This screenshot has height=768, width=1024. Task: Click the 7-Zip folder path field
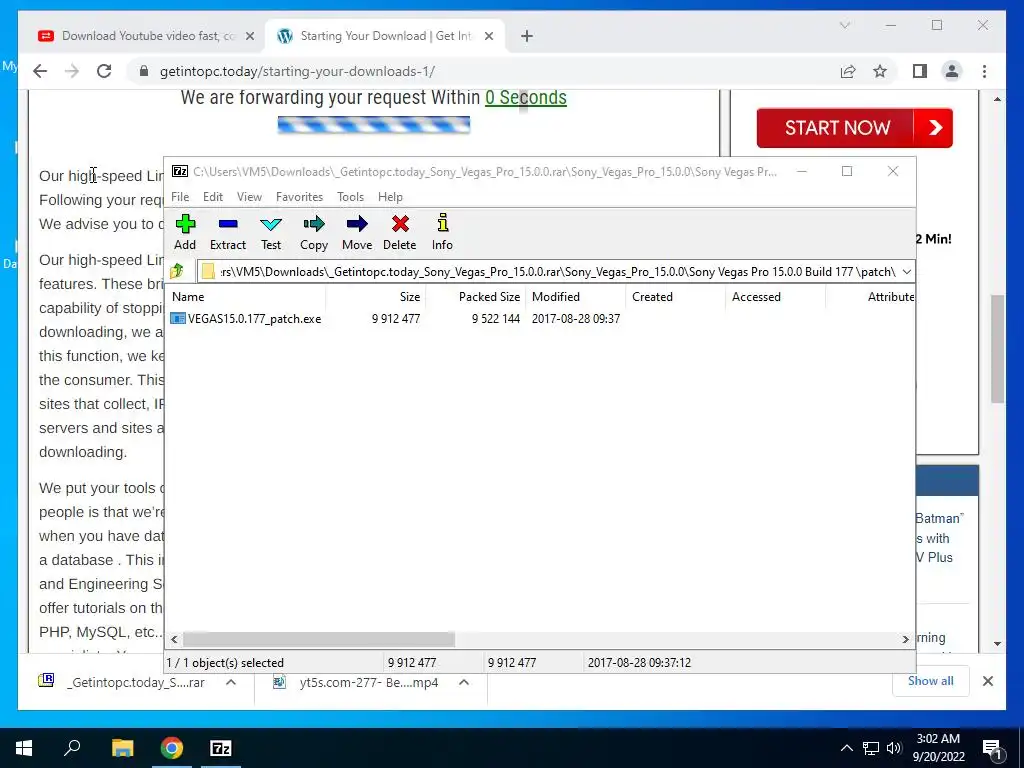click(x=557, y=272)
